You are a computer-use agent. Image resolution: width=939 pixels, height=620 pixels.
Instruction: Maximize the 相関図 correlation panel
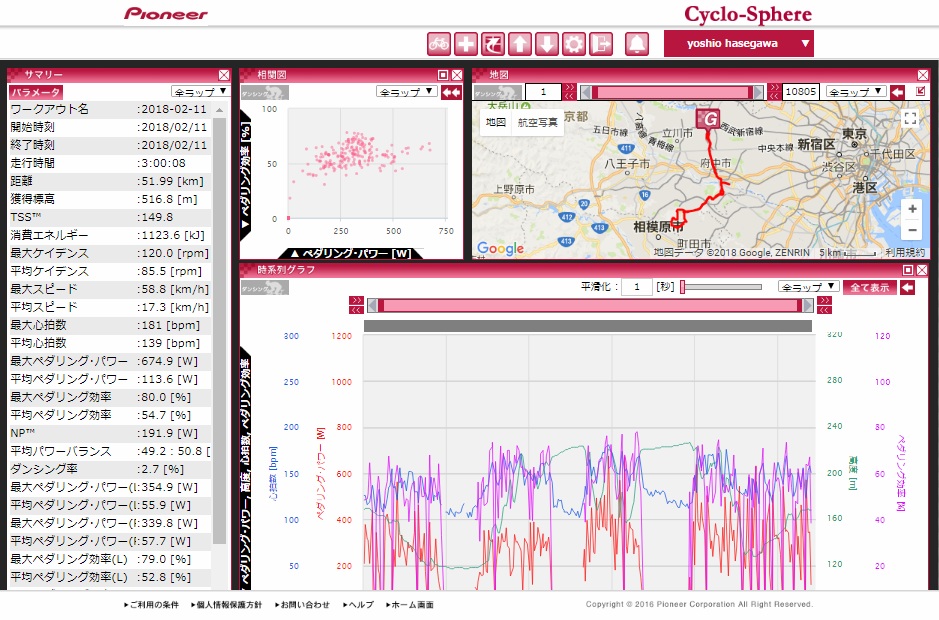[x=443, y=75]
